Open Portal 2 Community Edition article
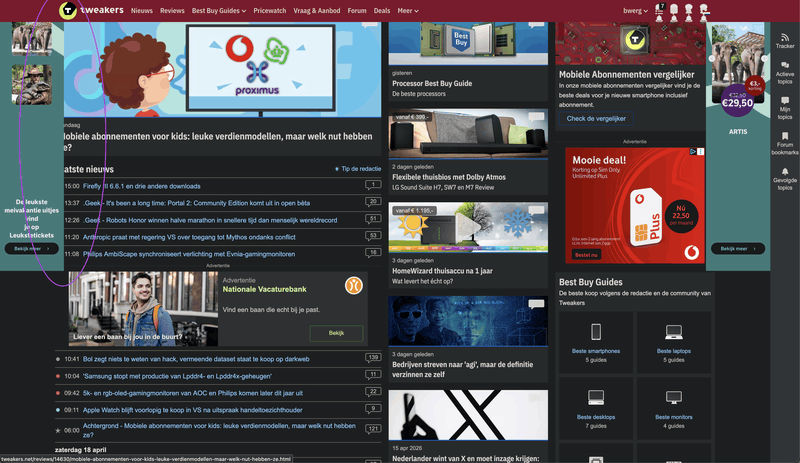 coord(196,203)
